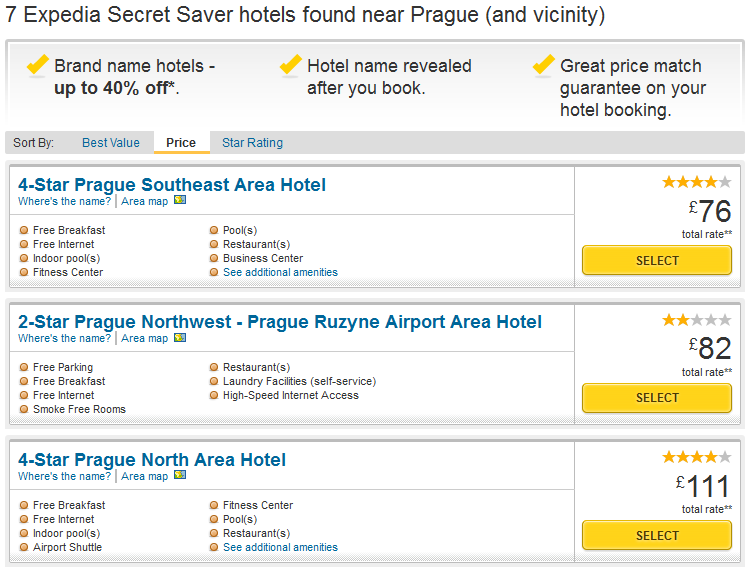Expand additional amenities for North Area hotel
This screenshot has height=571, width=746.
(x=280, y=547)
